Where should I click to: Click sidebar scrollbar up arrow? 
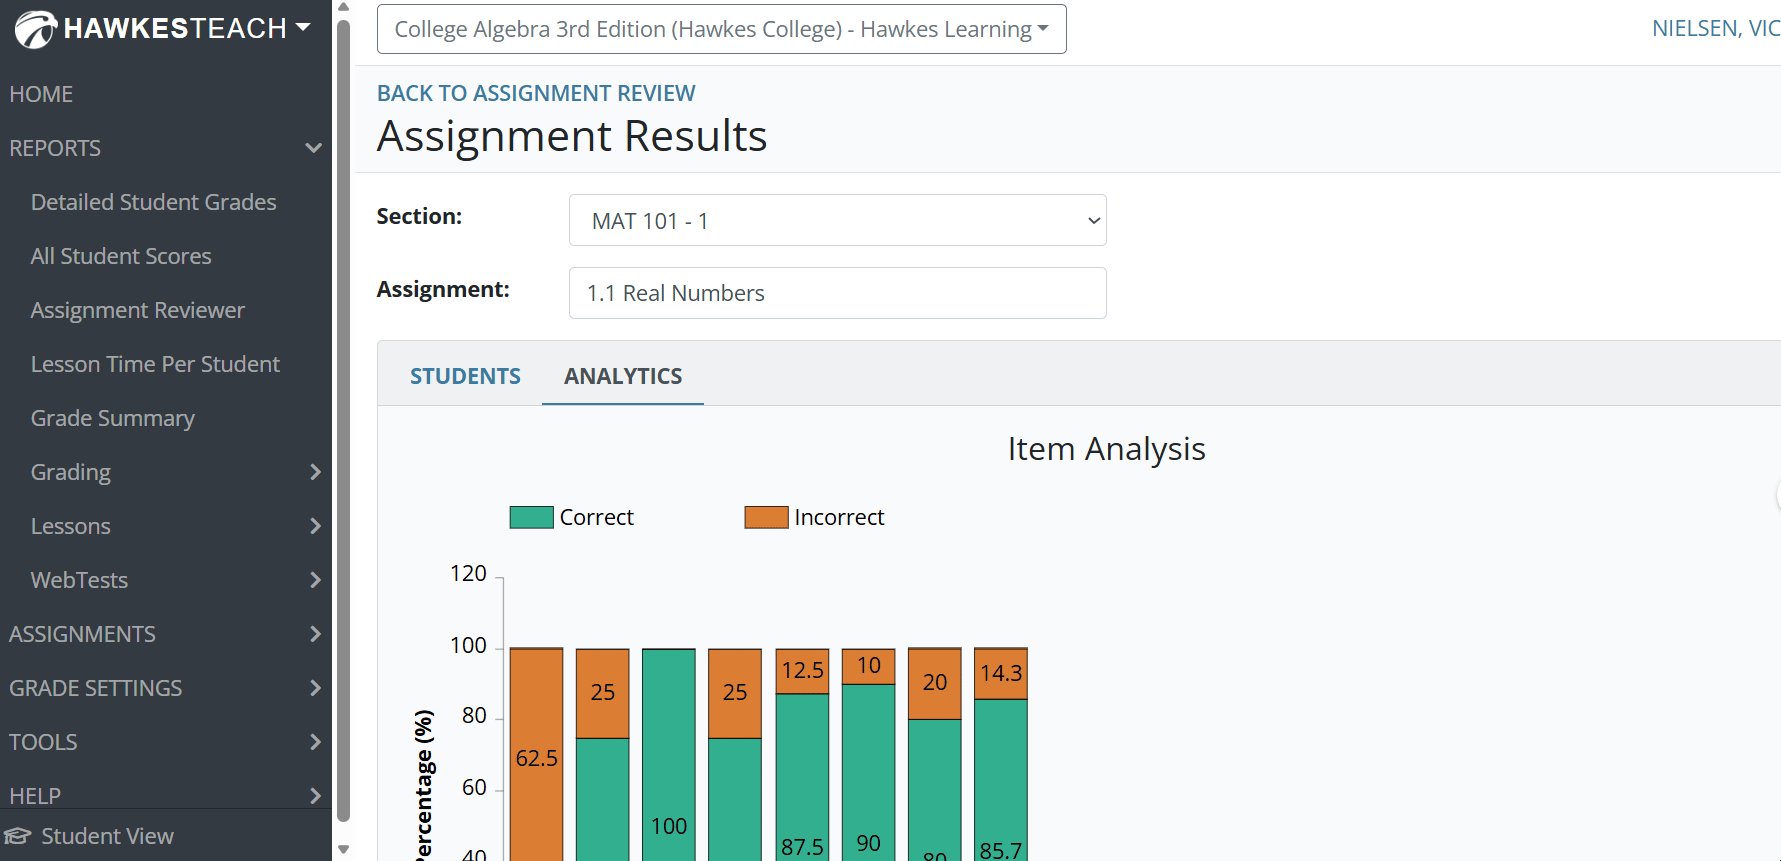[343, 7]
